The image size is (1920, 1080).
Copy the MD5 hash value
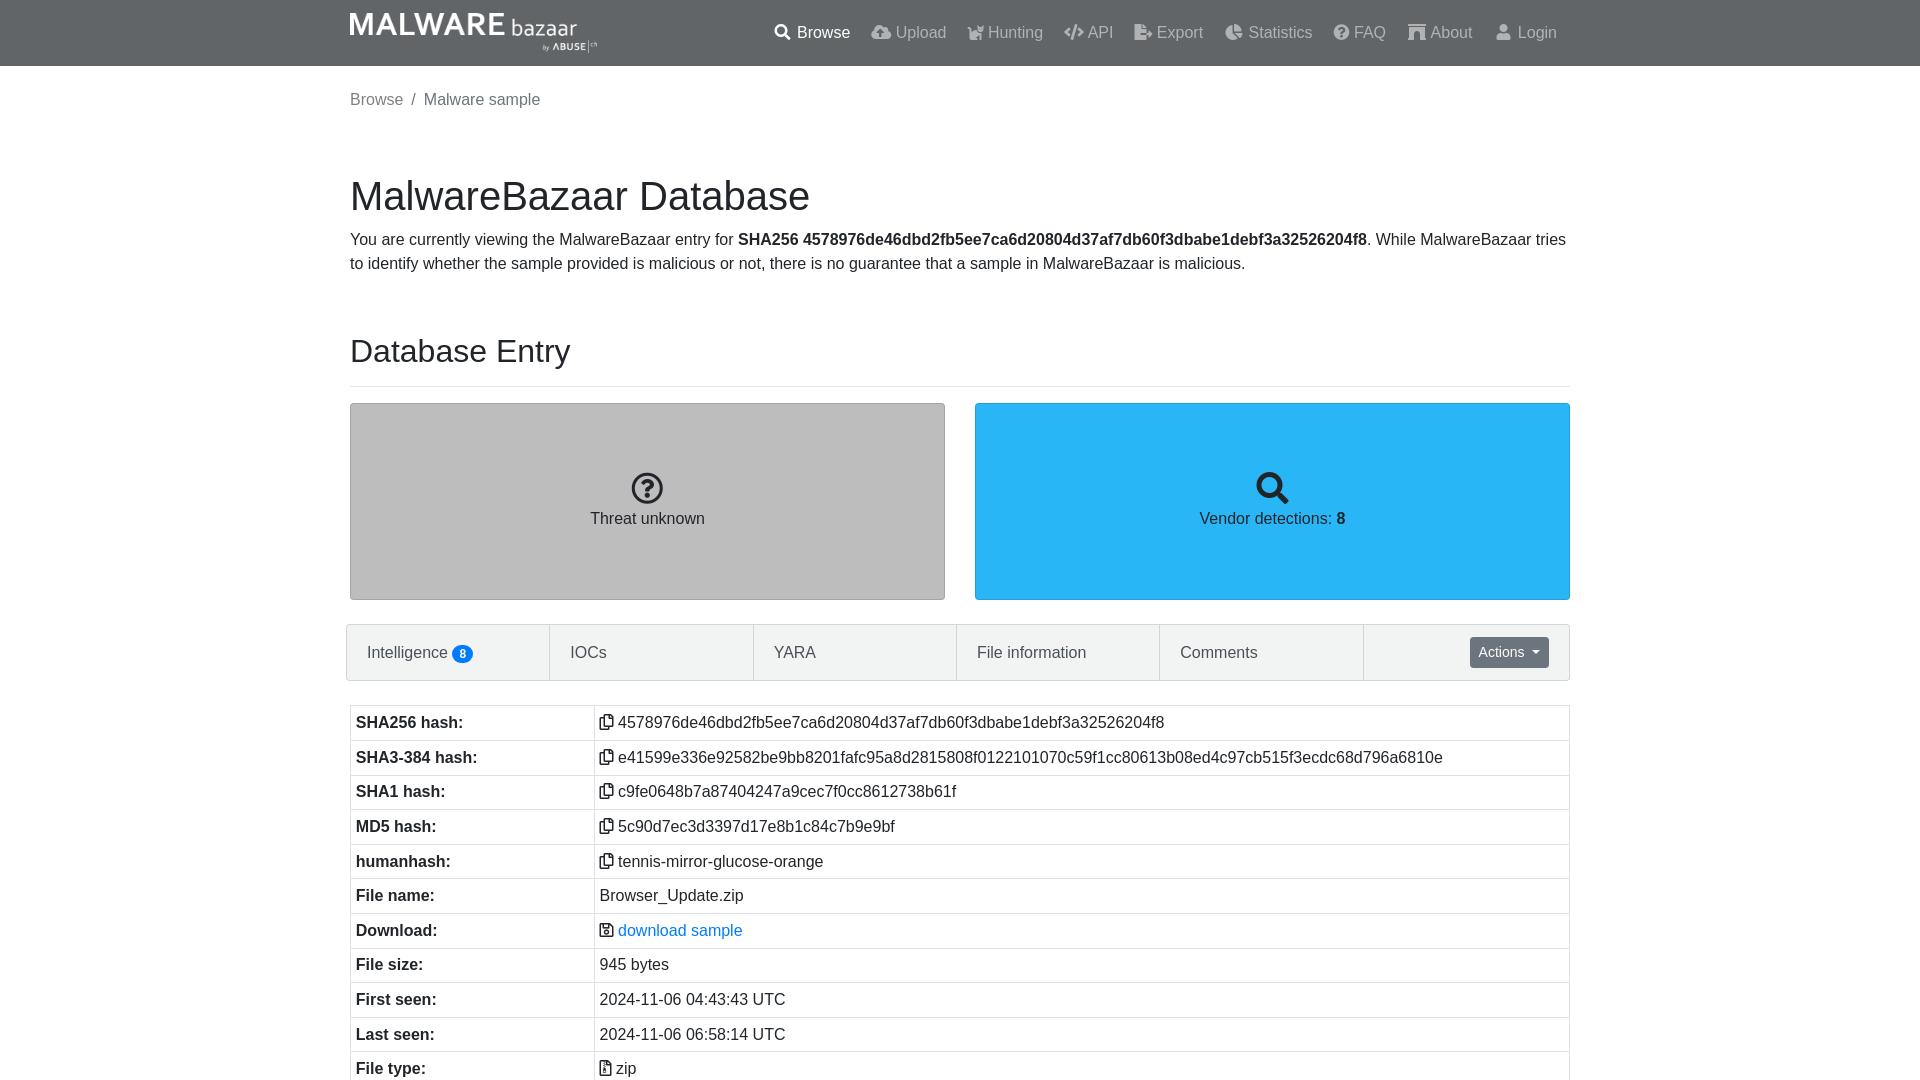point(605,825)
